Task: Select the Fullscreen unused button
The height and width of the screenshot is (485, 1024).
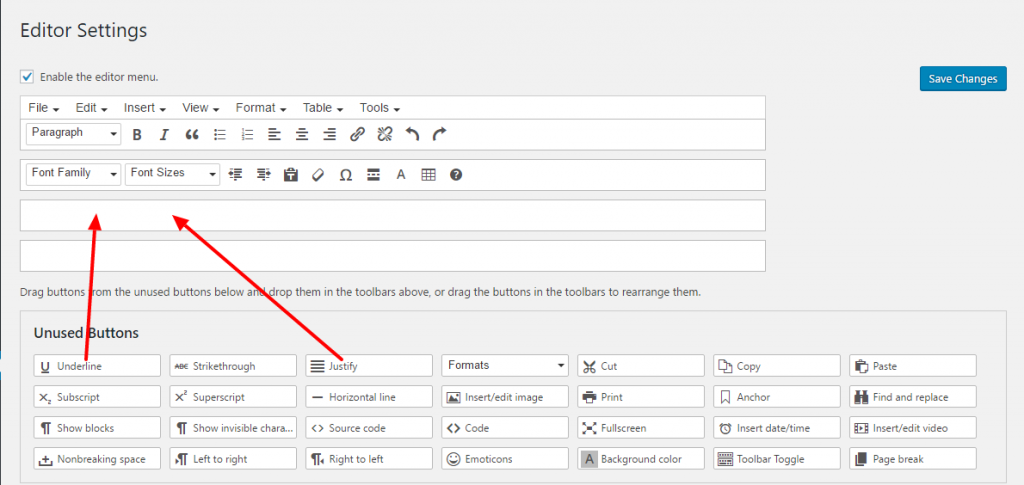Action: [x=641, y=428]
